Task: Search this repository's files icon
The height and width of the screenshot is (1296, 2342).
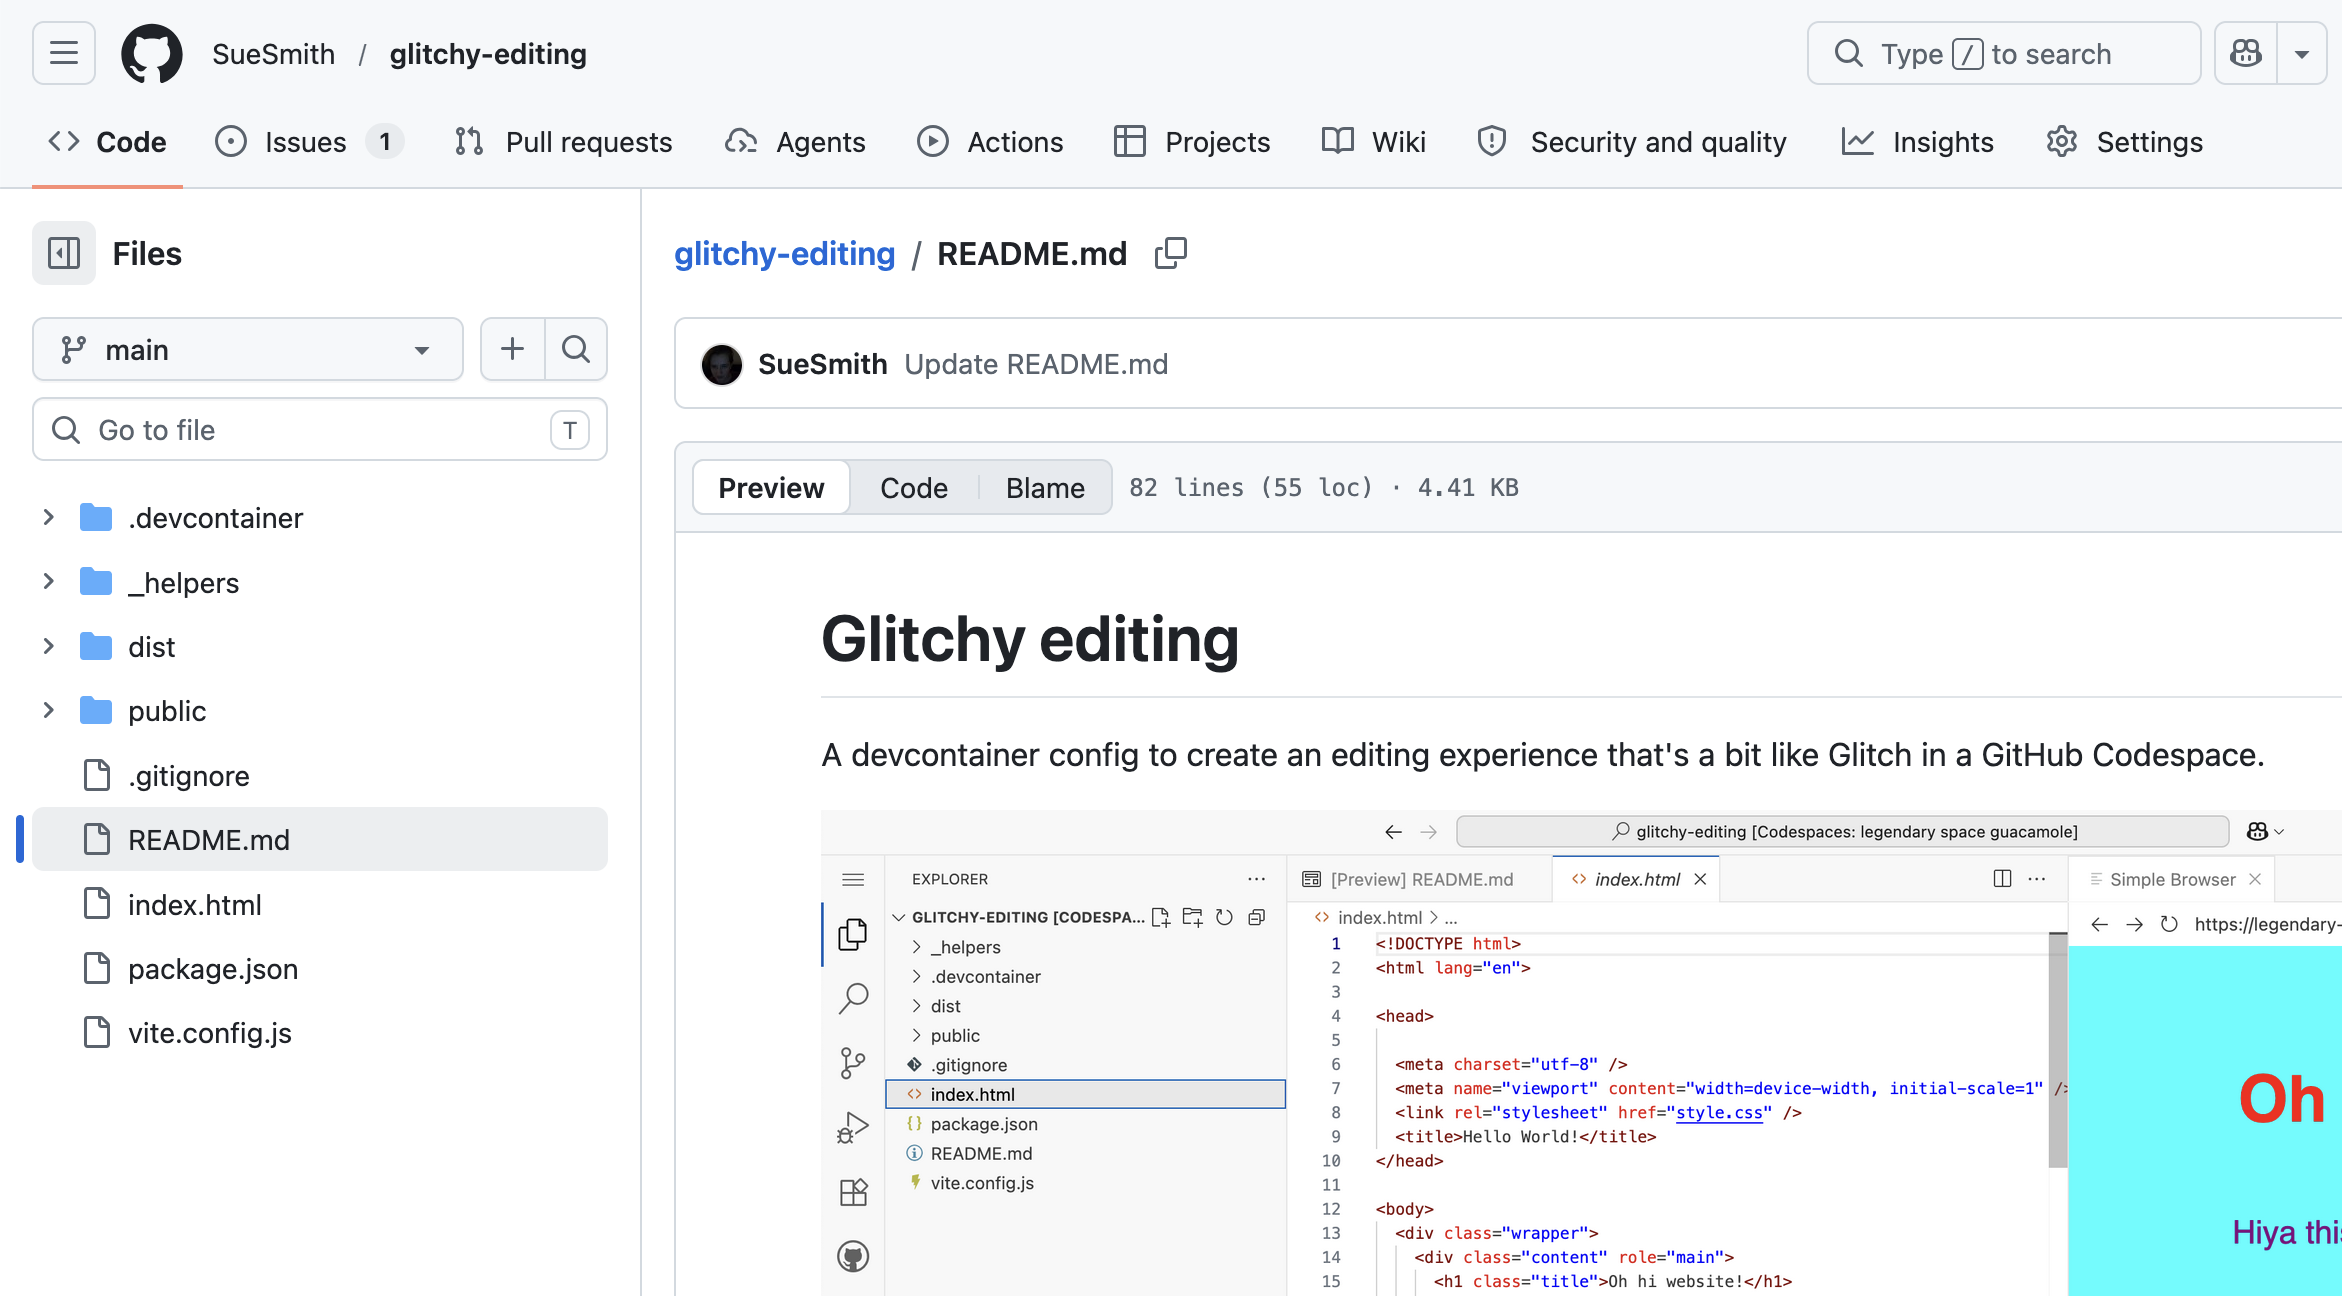Action: tap(576, 349)
